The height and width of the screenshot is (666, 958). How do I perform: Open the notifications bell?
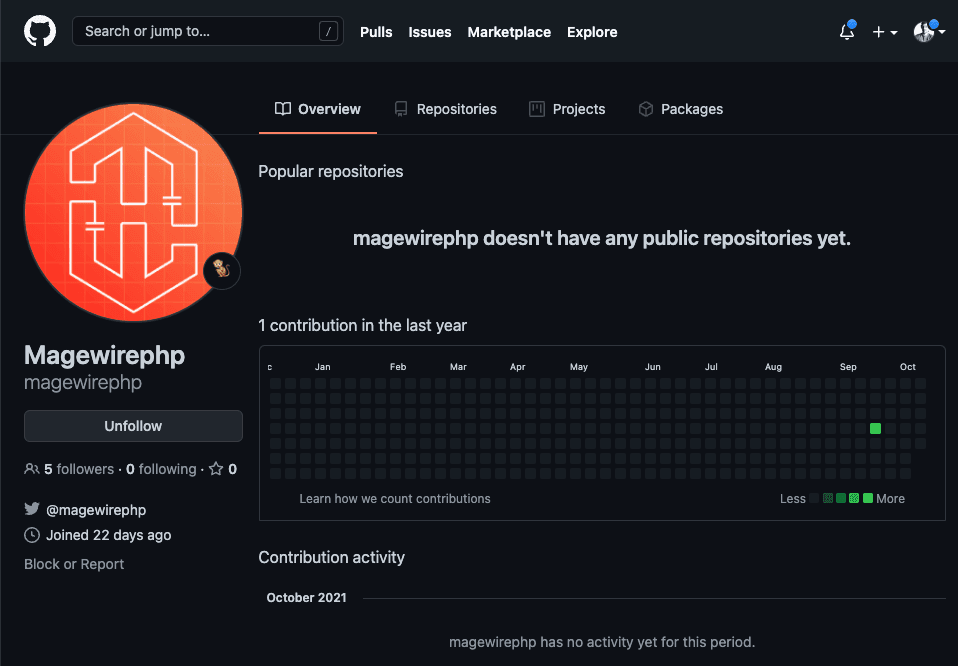click(x=846, y=32)
